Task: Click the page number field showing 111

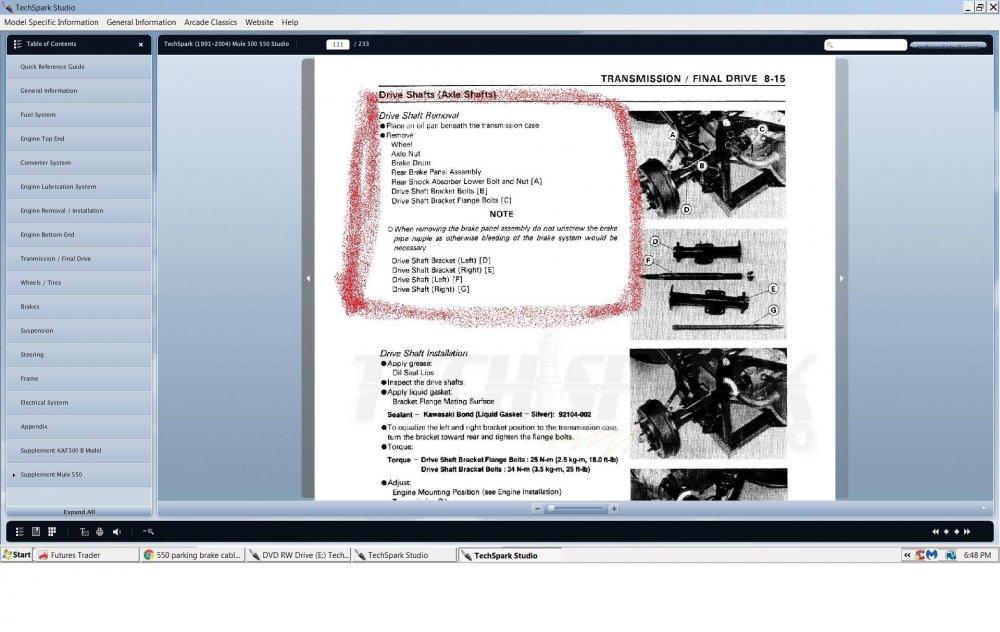Action: pos(337,45)
